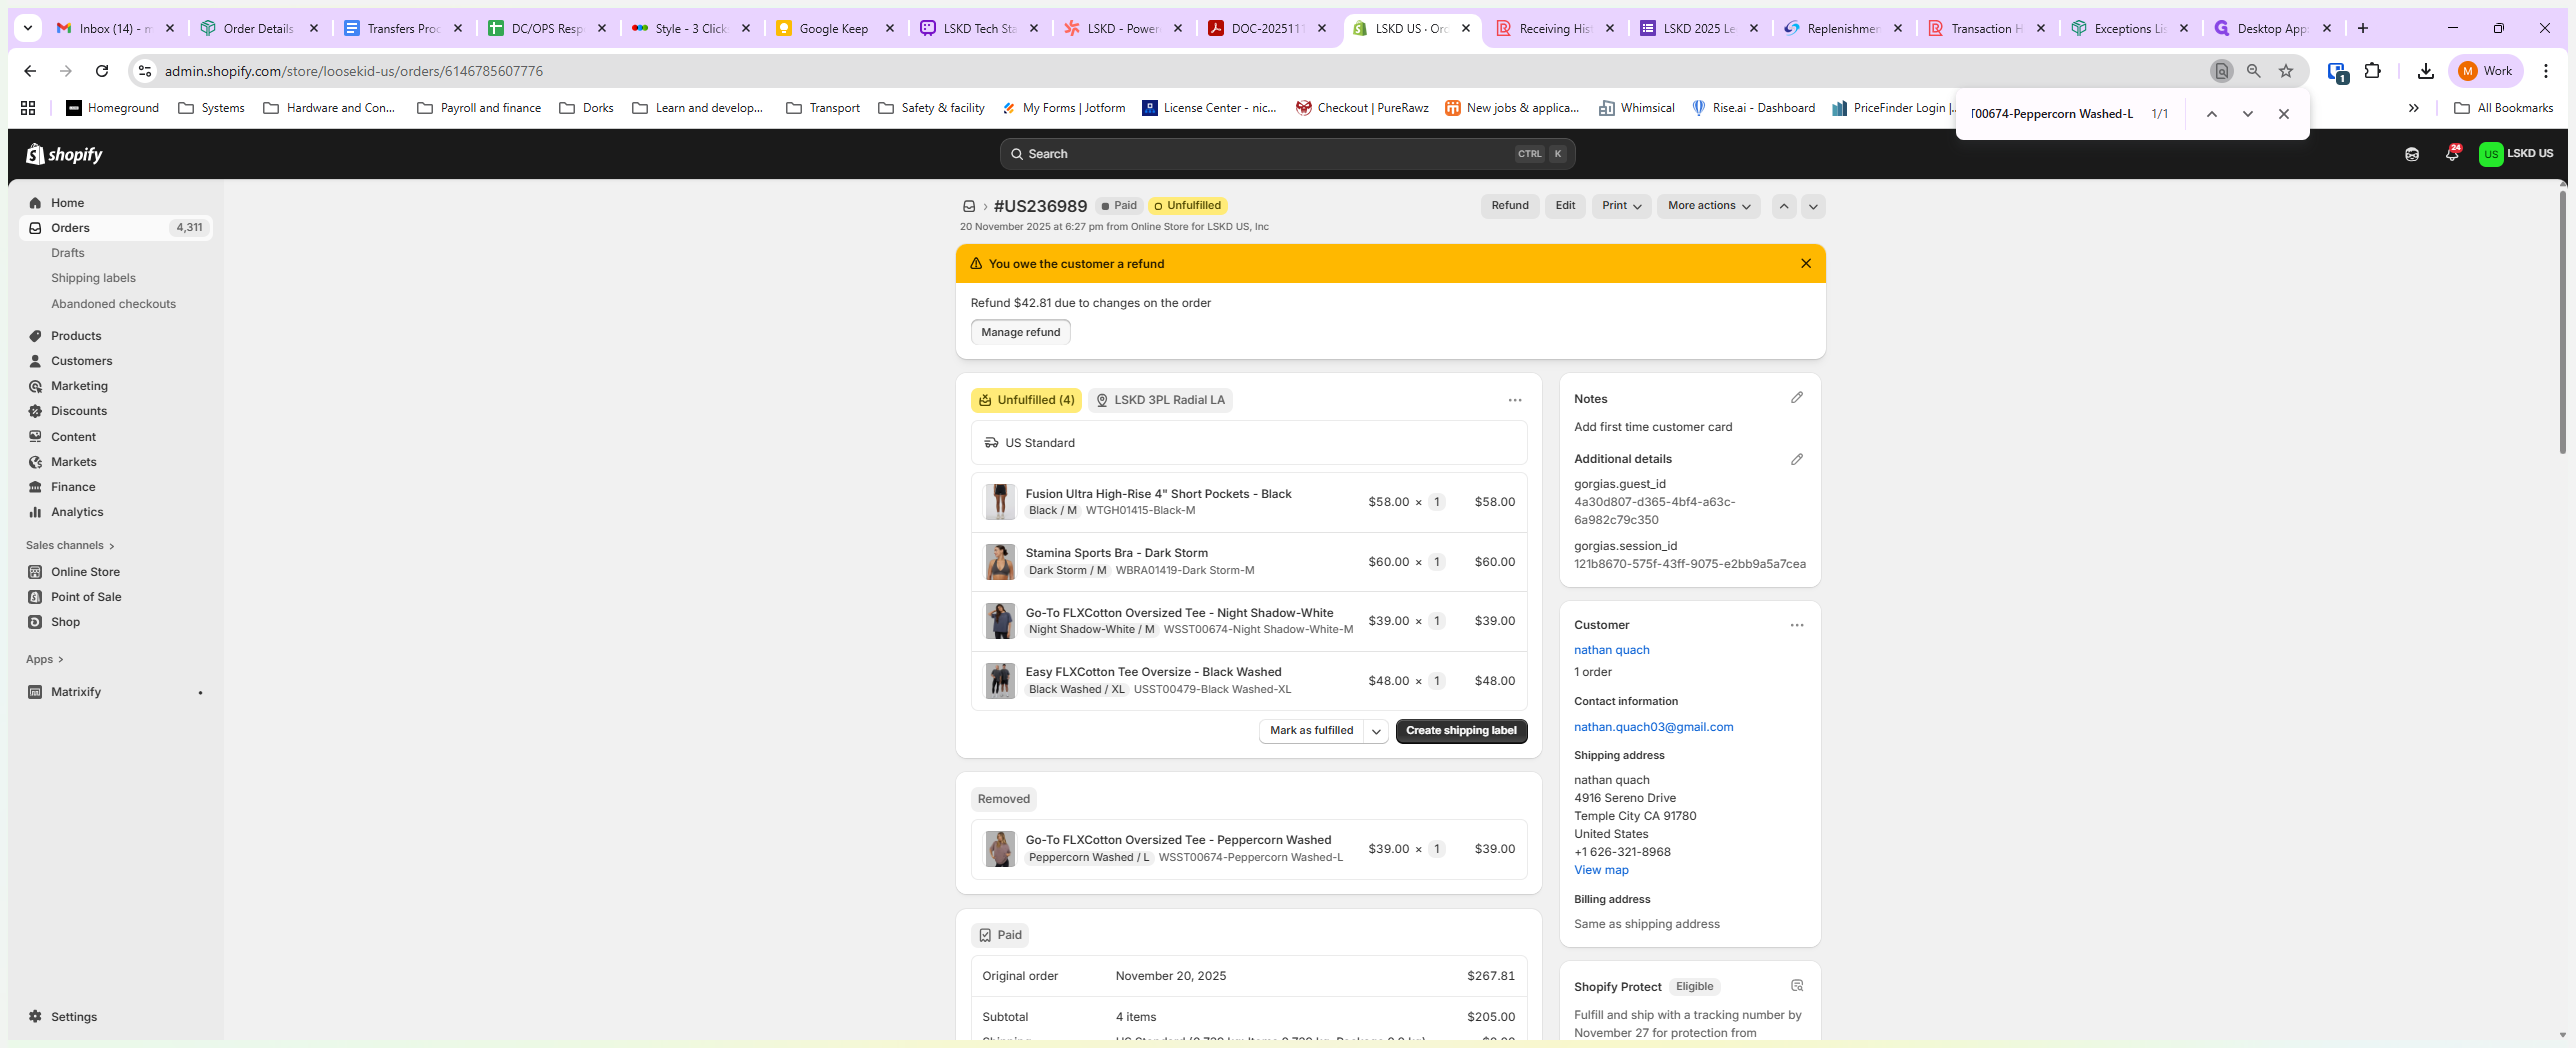Click the Create shipping label button

tap(1460, 731)
